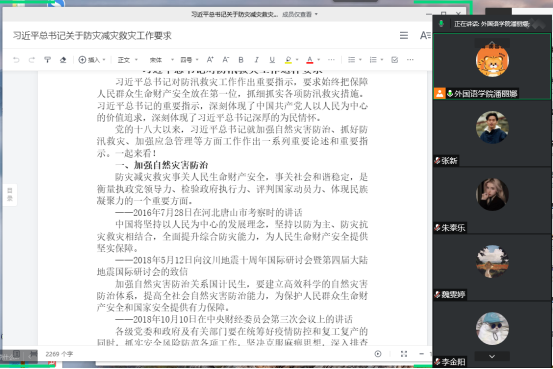Select the format painter tool

point(47,60)
